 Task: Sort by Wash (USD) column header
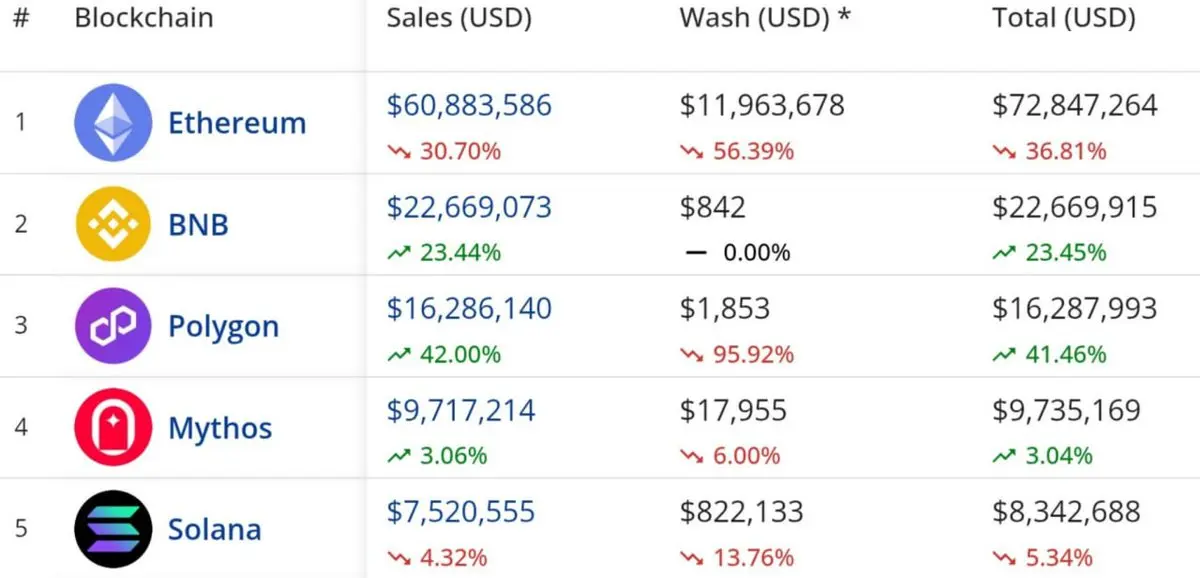point(765,18)
